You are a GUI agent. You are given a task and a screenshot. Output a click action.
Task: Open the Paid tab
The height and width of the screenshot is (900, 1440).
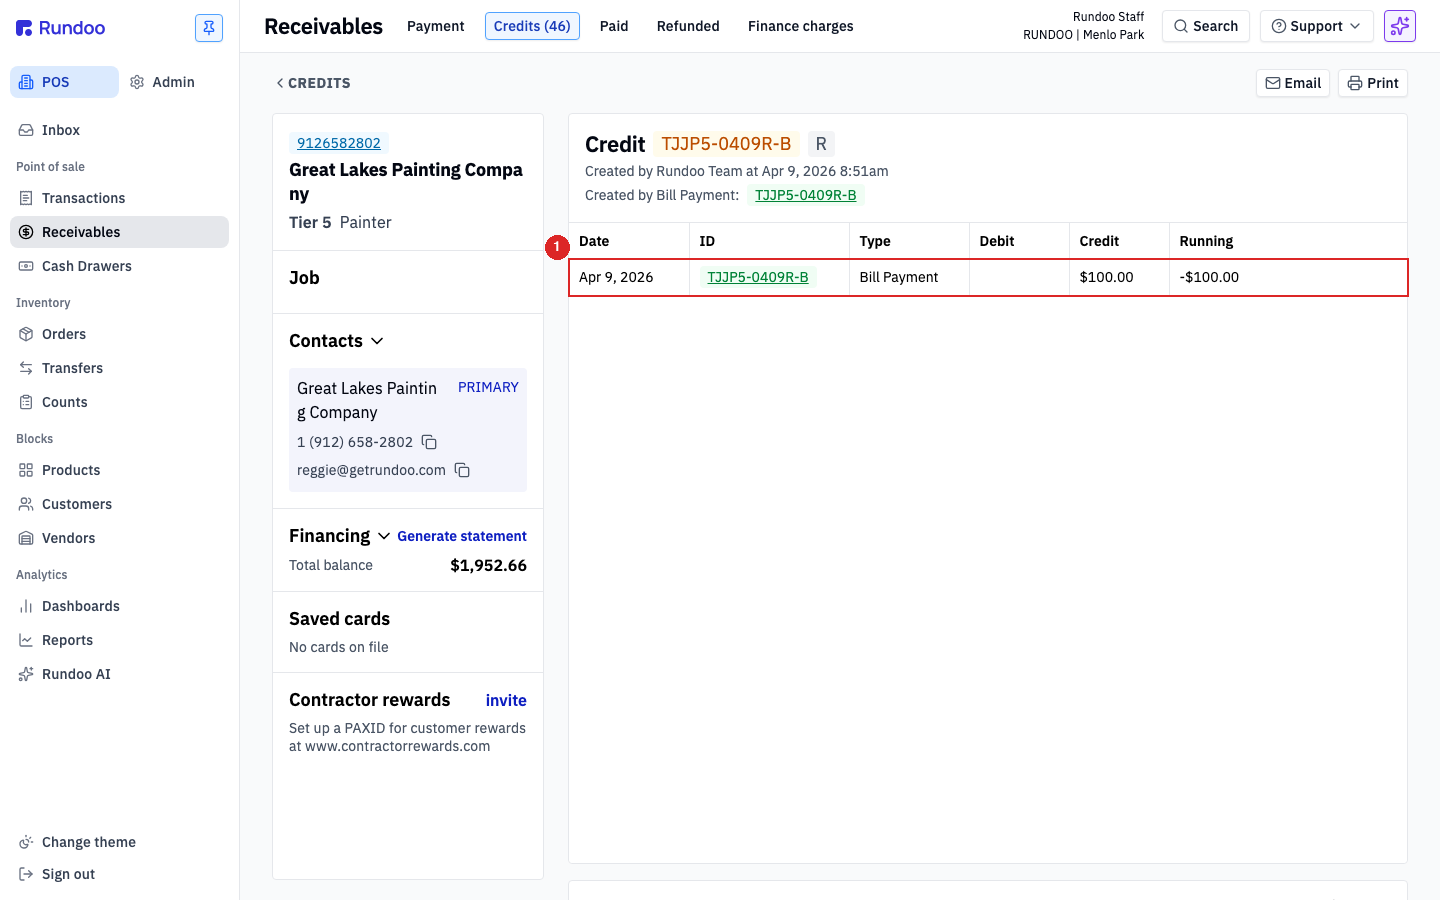(x=614, y=26)
